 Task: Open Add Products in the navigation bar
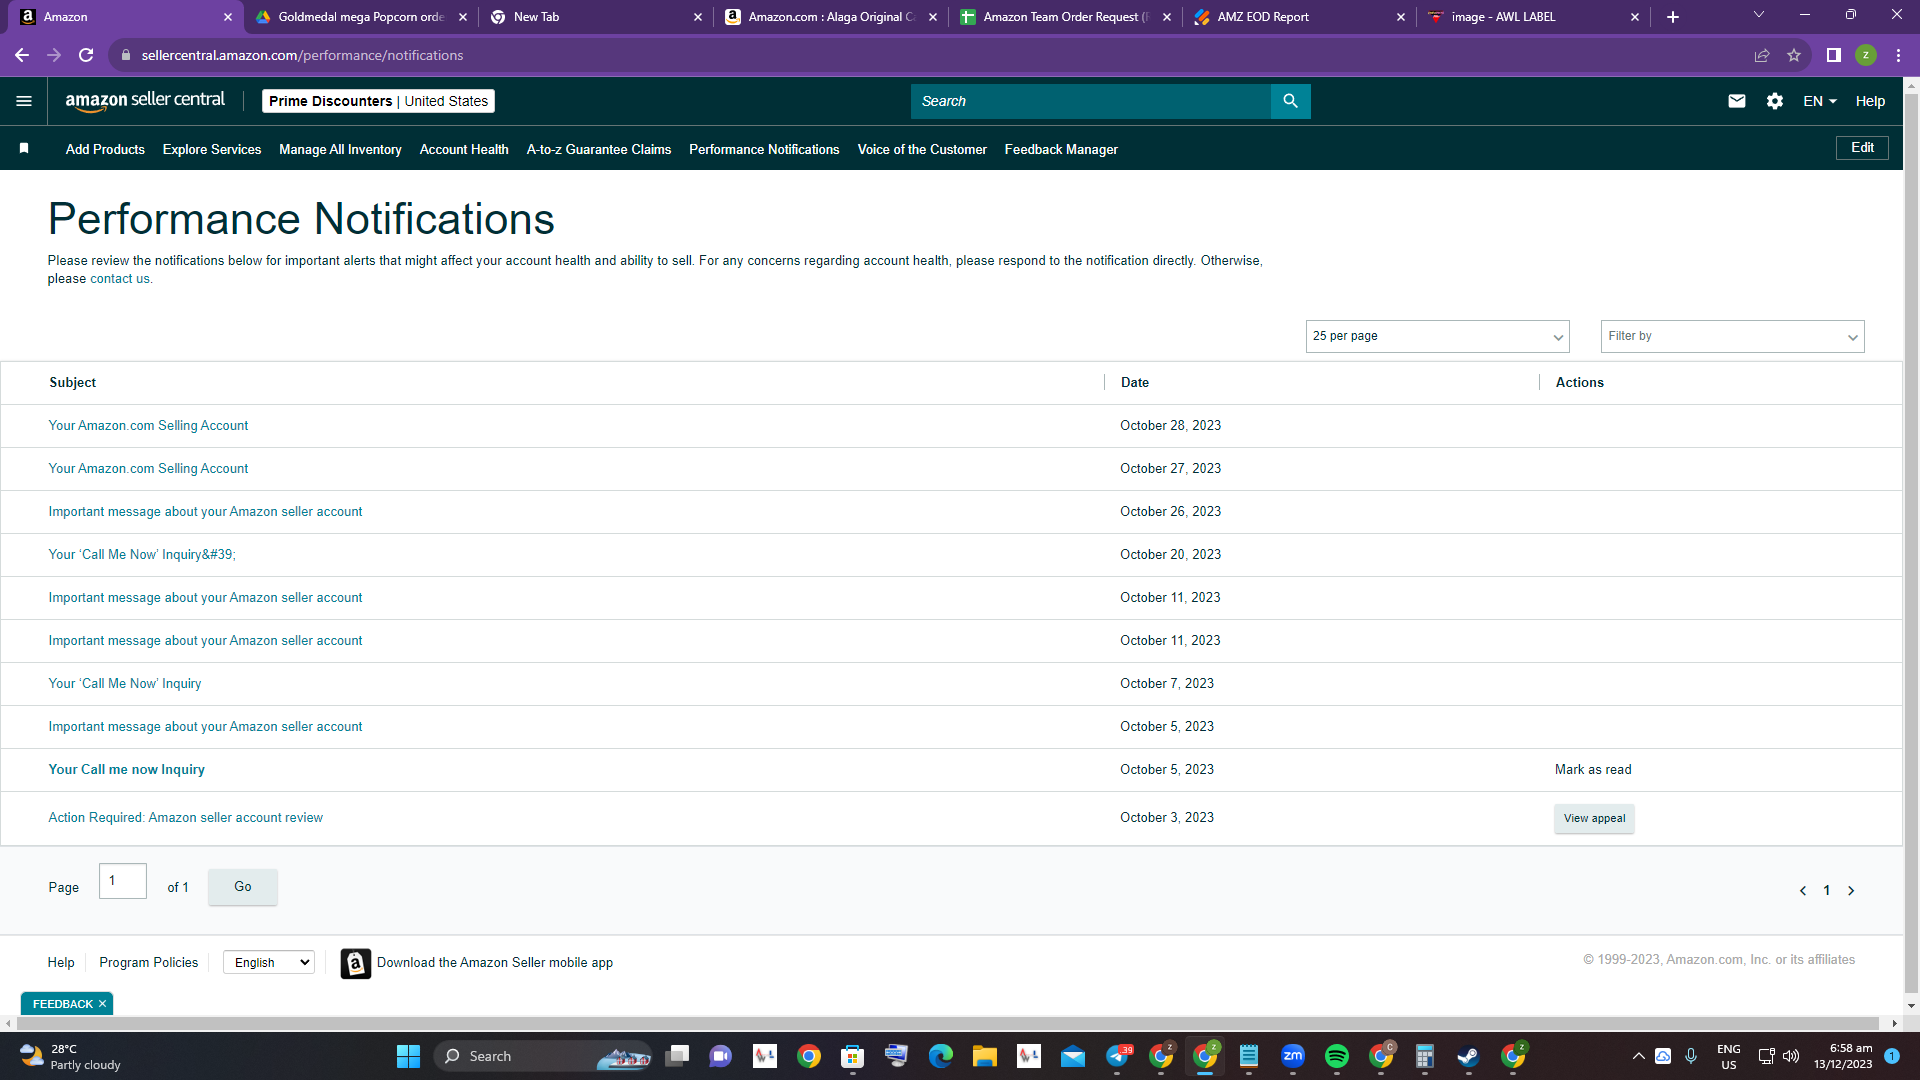click(105, 149)
